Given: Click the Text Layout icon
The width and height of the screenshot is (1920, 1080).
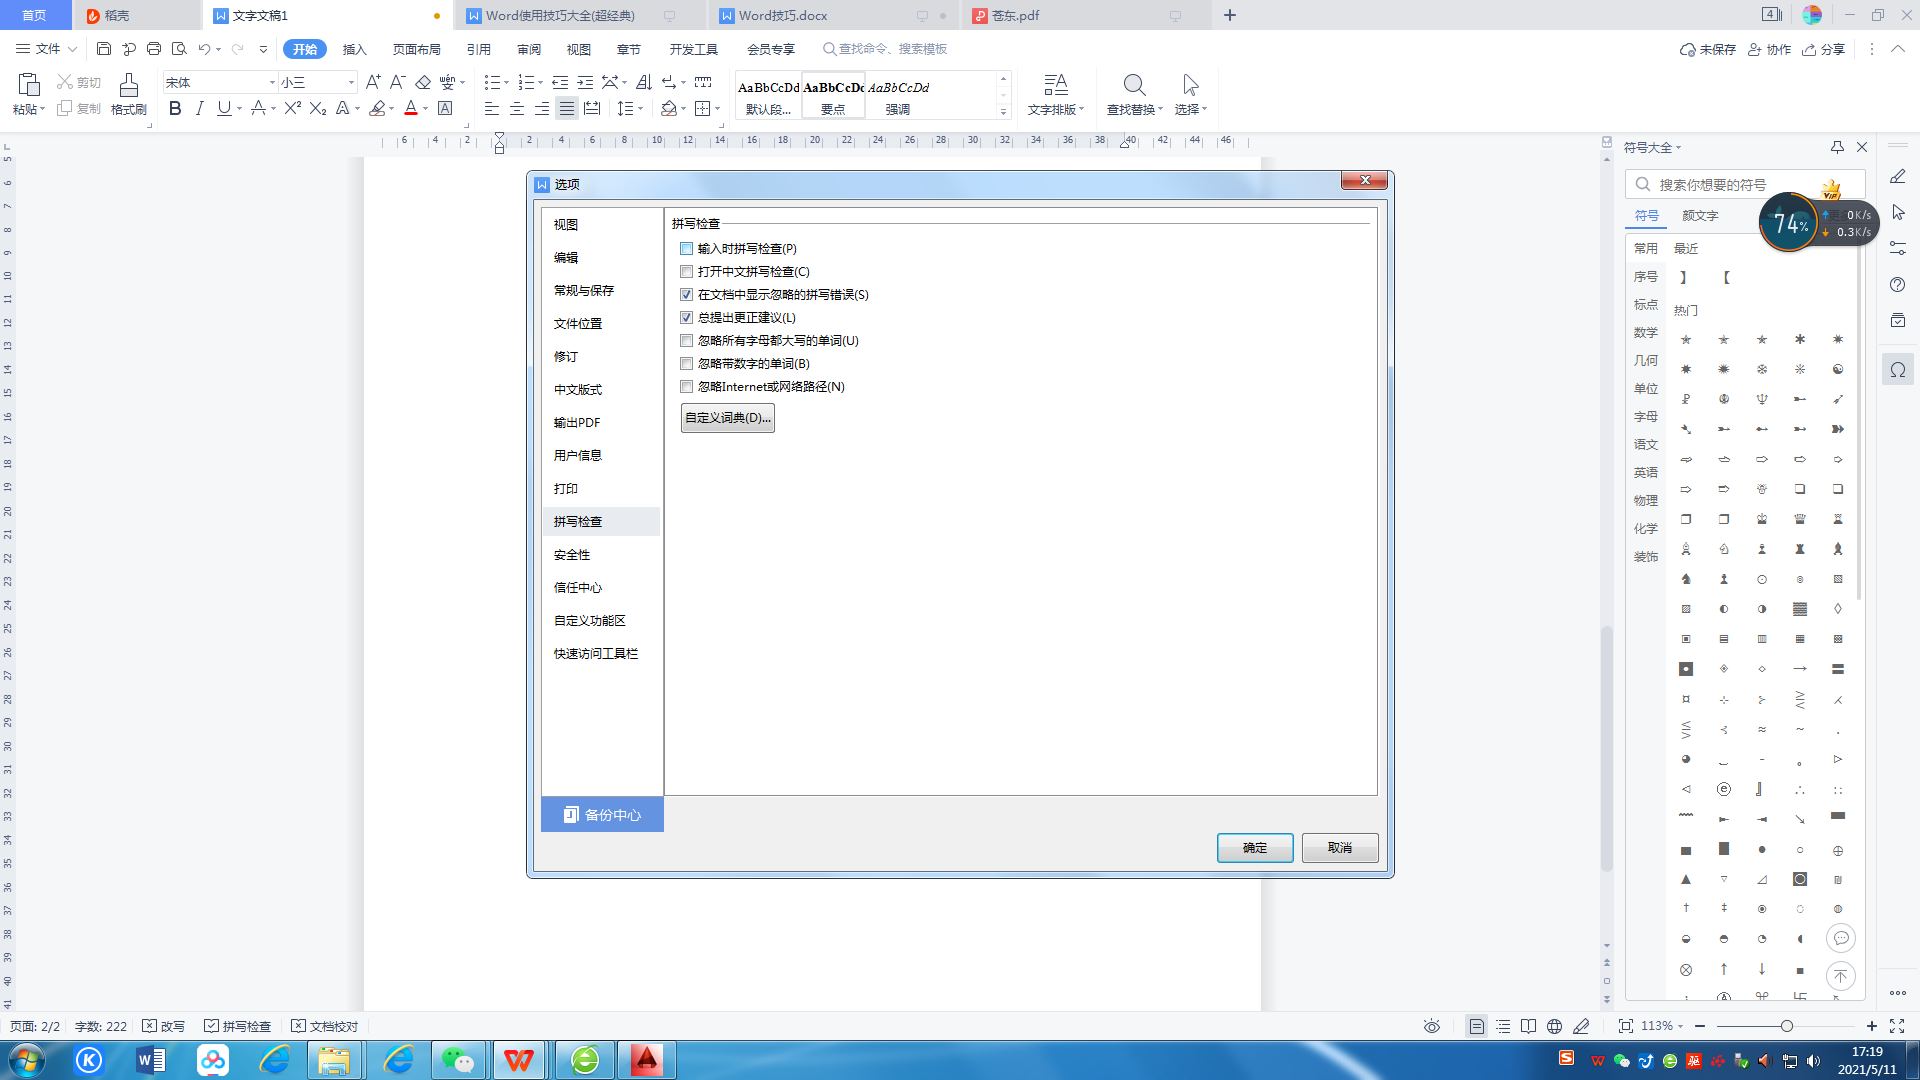Looking at the screenshot, I should pos(1056,85).
